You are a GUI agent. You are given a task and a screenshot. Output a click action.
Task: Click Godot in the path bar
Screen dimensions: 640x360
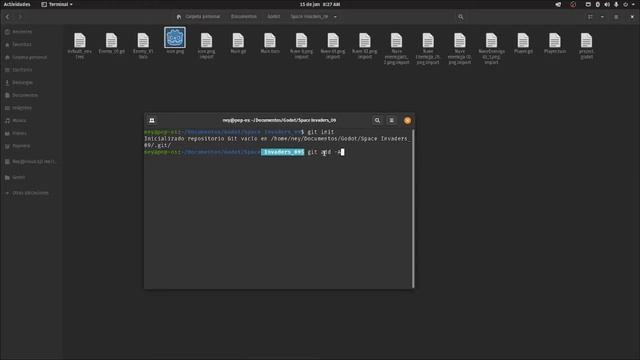pyautogui.click(x=273, y=17)
